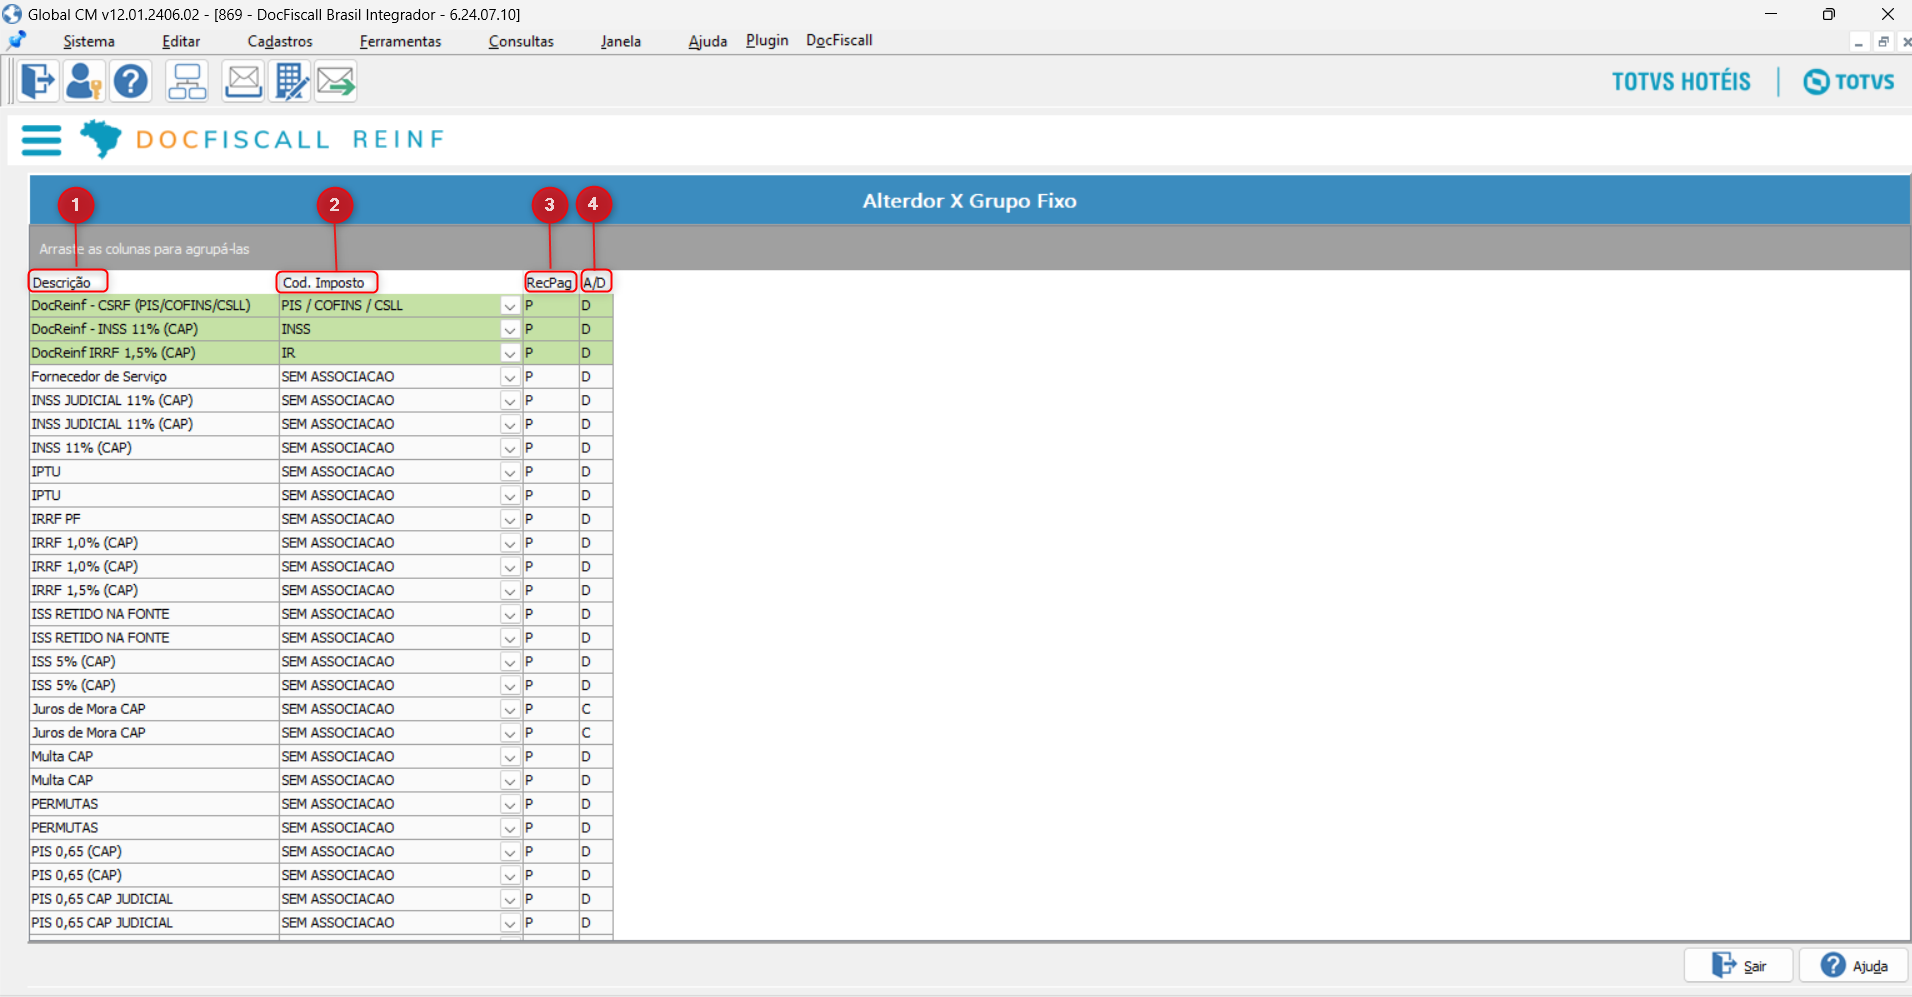Click the TOTVS HOTÉIS branding text
Image resolution: width=1912 pixels, height=997 pixels.
click(x=1681, y=82)
